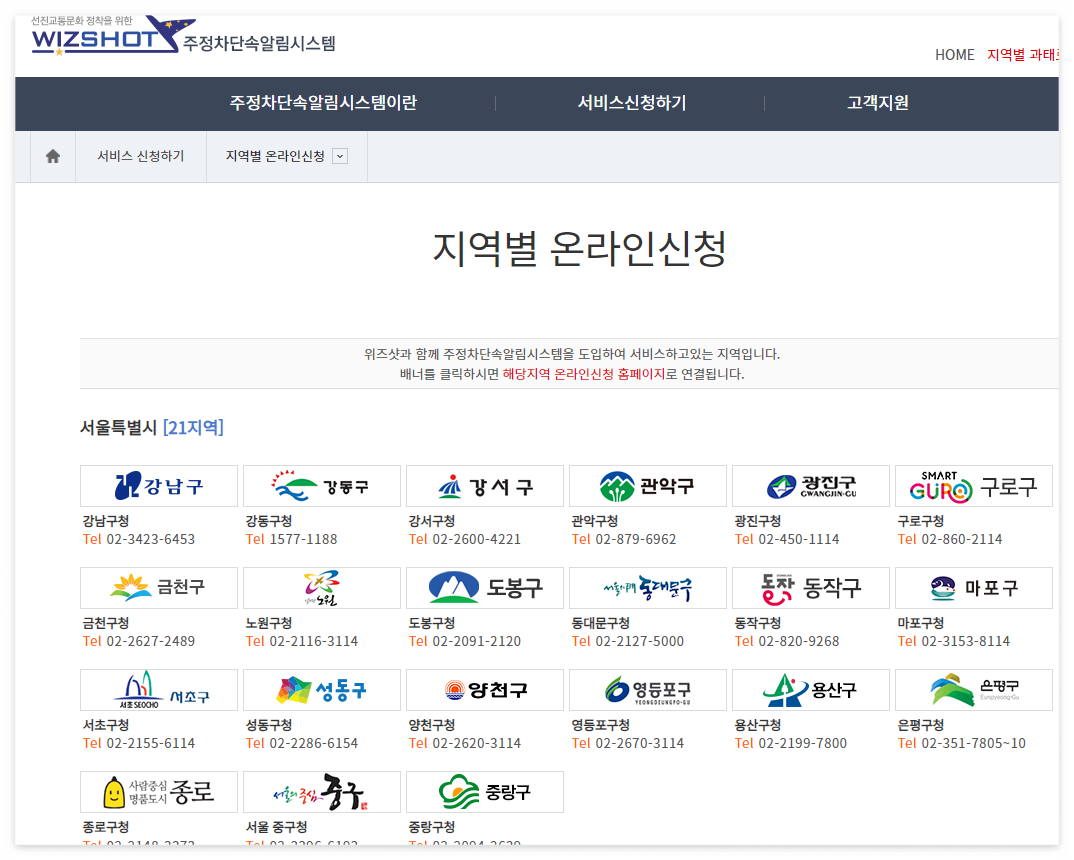The width and height of the screenshot is (1074, 860).
Task: Open the Smart Guro 구로구 banner
Action: pos(974,486)
